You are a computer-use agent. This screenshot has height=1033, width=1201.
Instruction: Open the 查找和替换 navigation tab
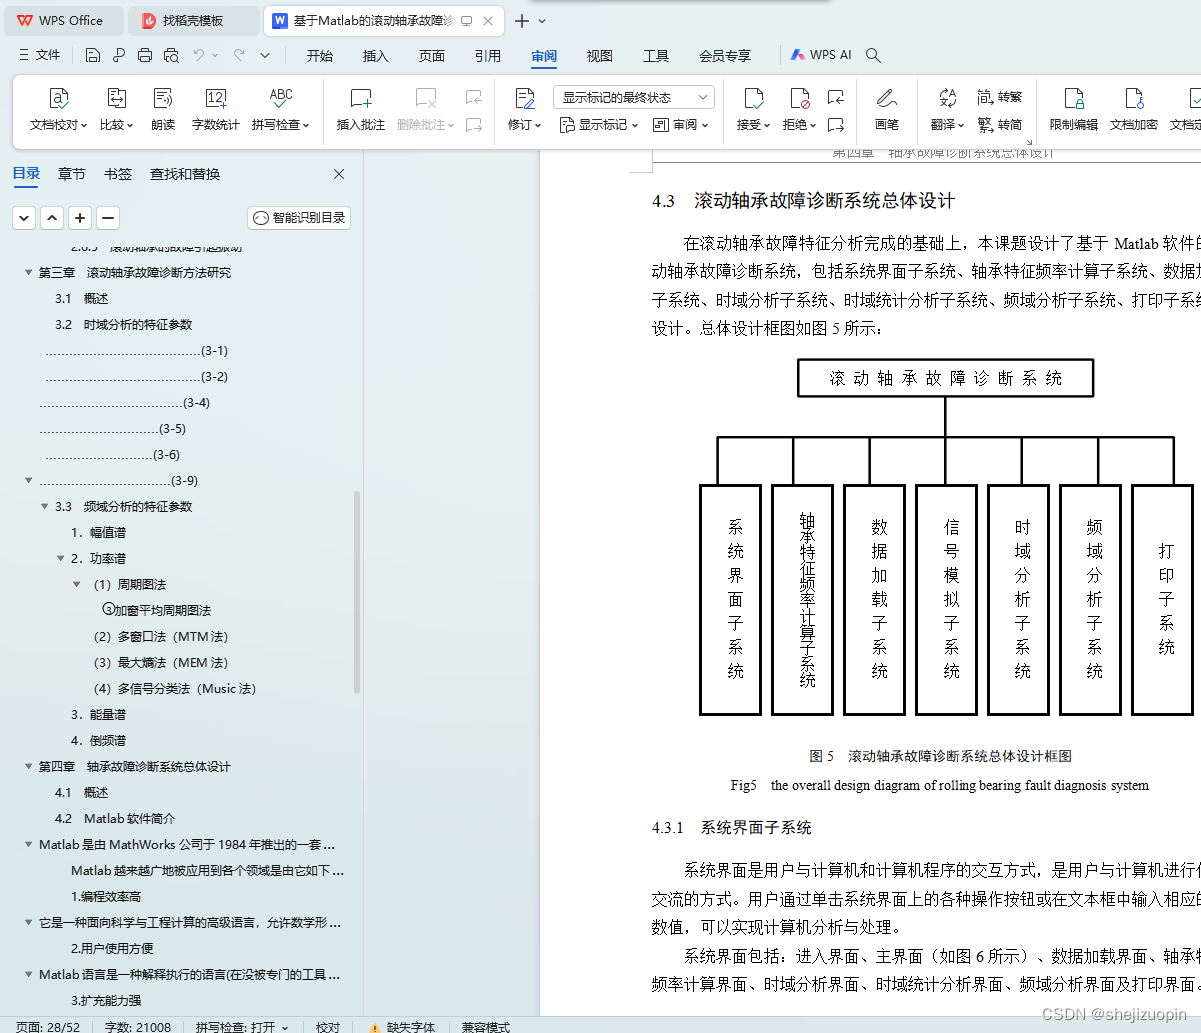[185, 174]
